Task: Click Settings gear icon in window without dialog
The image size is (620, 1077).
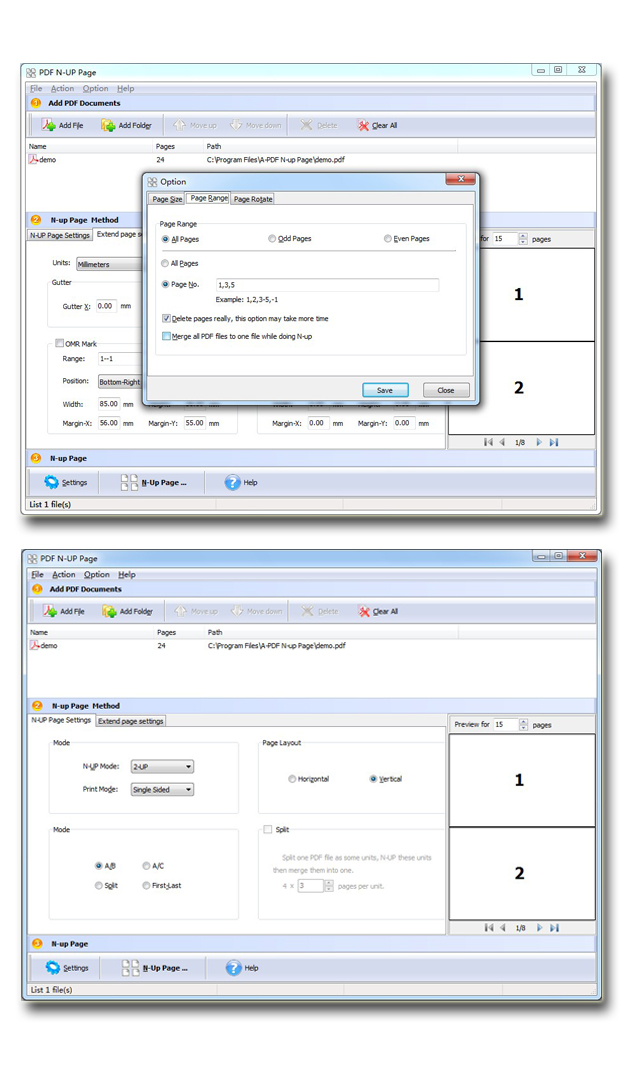Action: pos(53,968)
